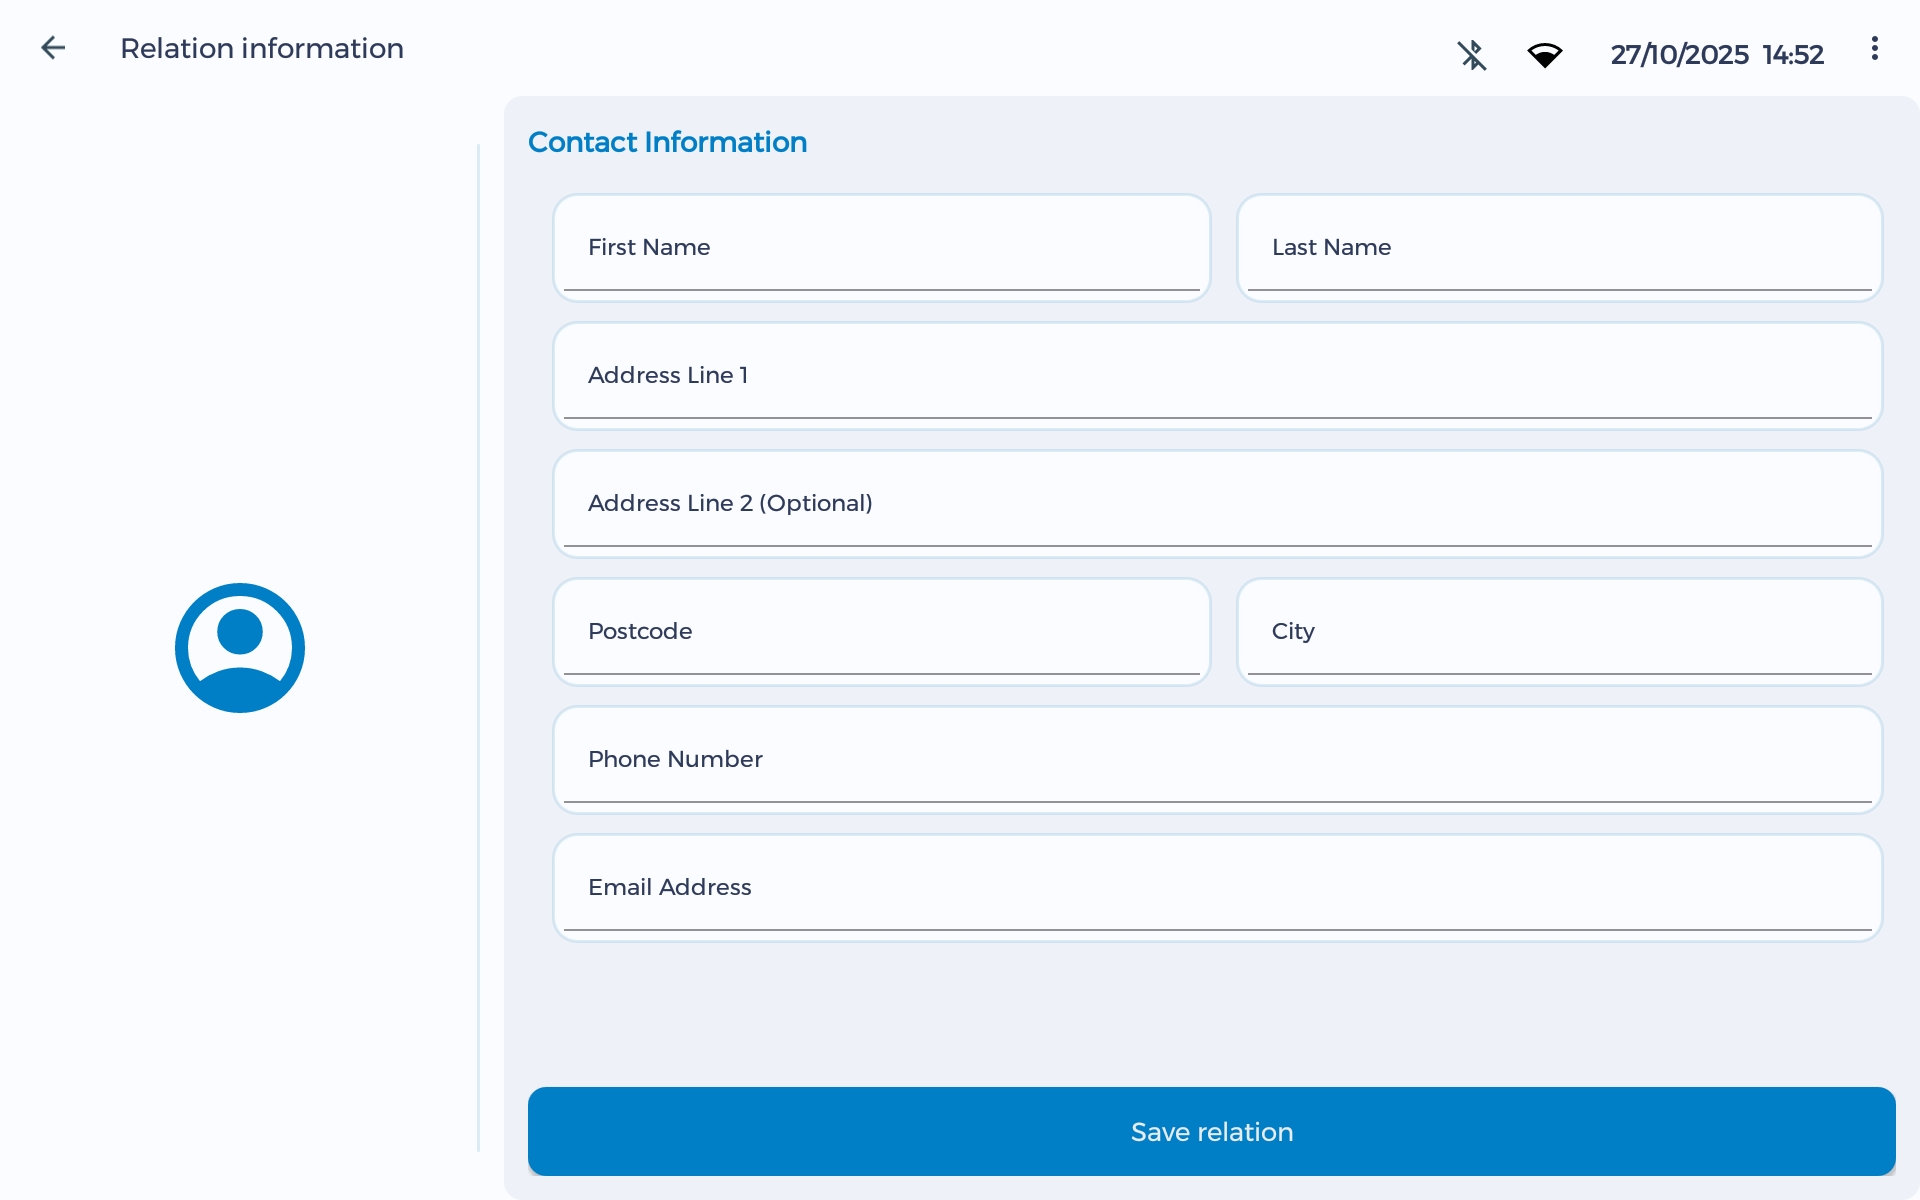This screenshot has height=1200, width=1920.
Task: Go back using the arrow icon
Action: (53, 48)
